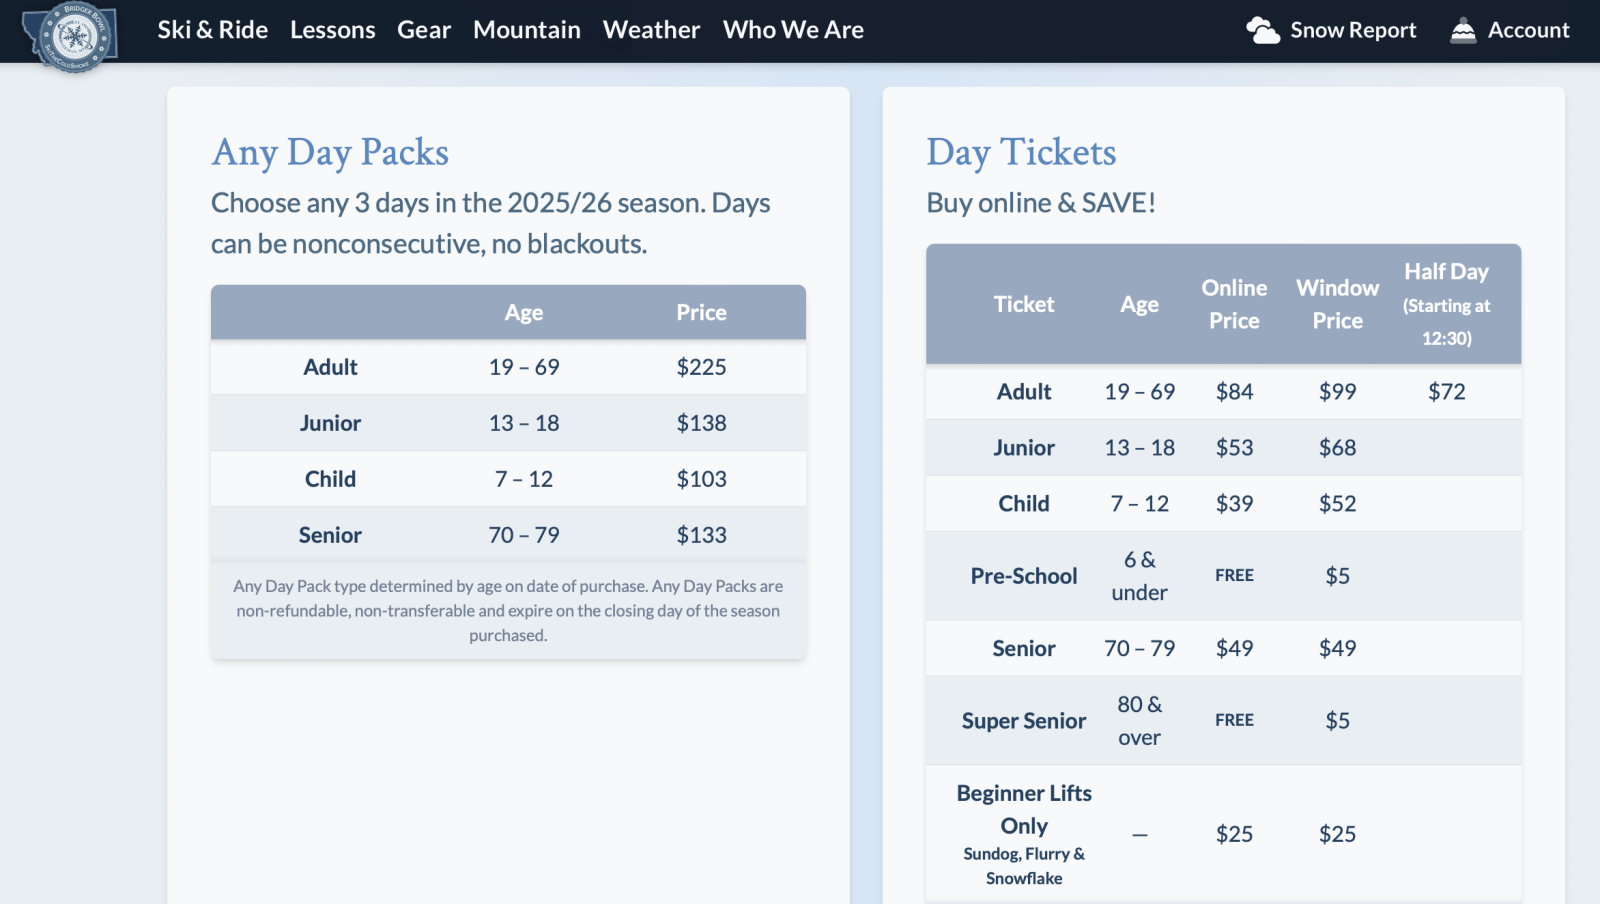Click the Account link

point(1530,29)
